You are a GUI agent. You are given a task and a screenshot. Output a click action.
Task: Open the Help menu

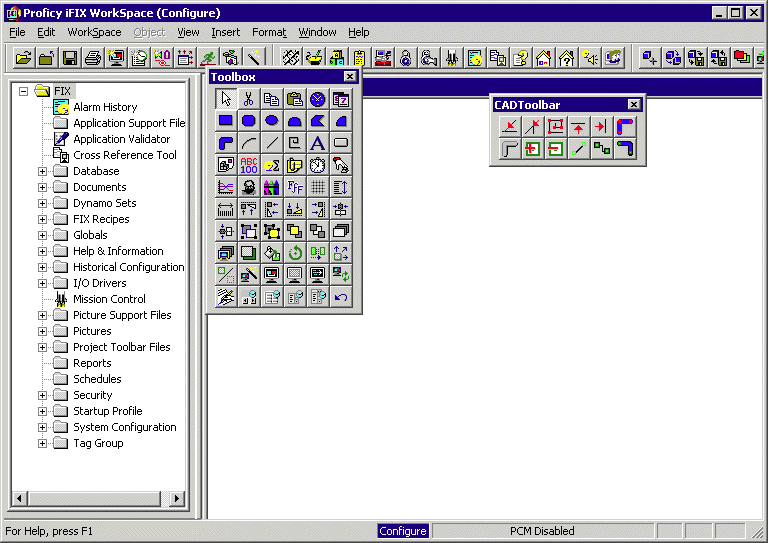(359, 32)
